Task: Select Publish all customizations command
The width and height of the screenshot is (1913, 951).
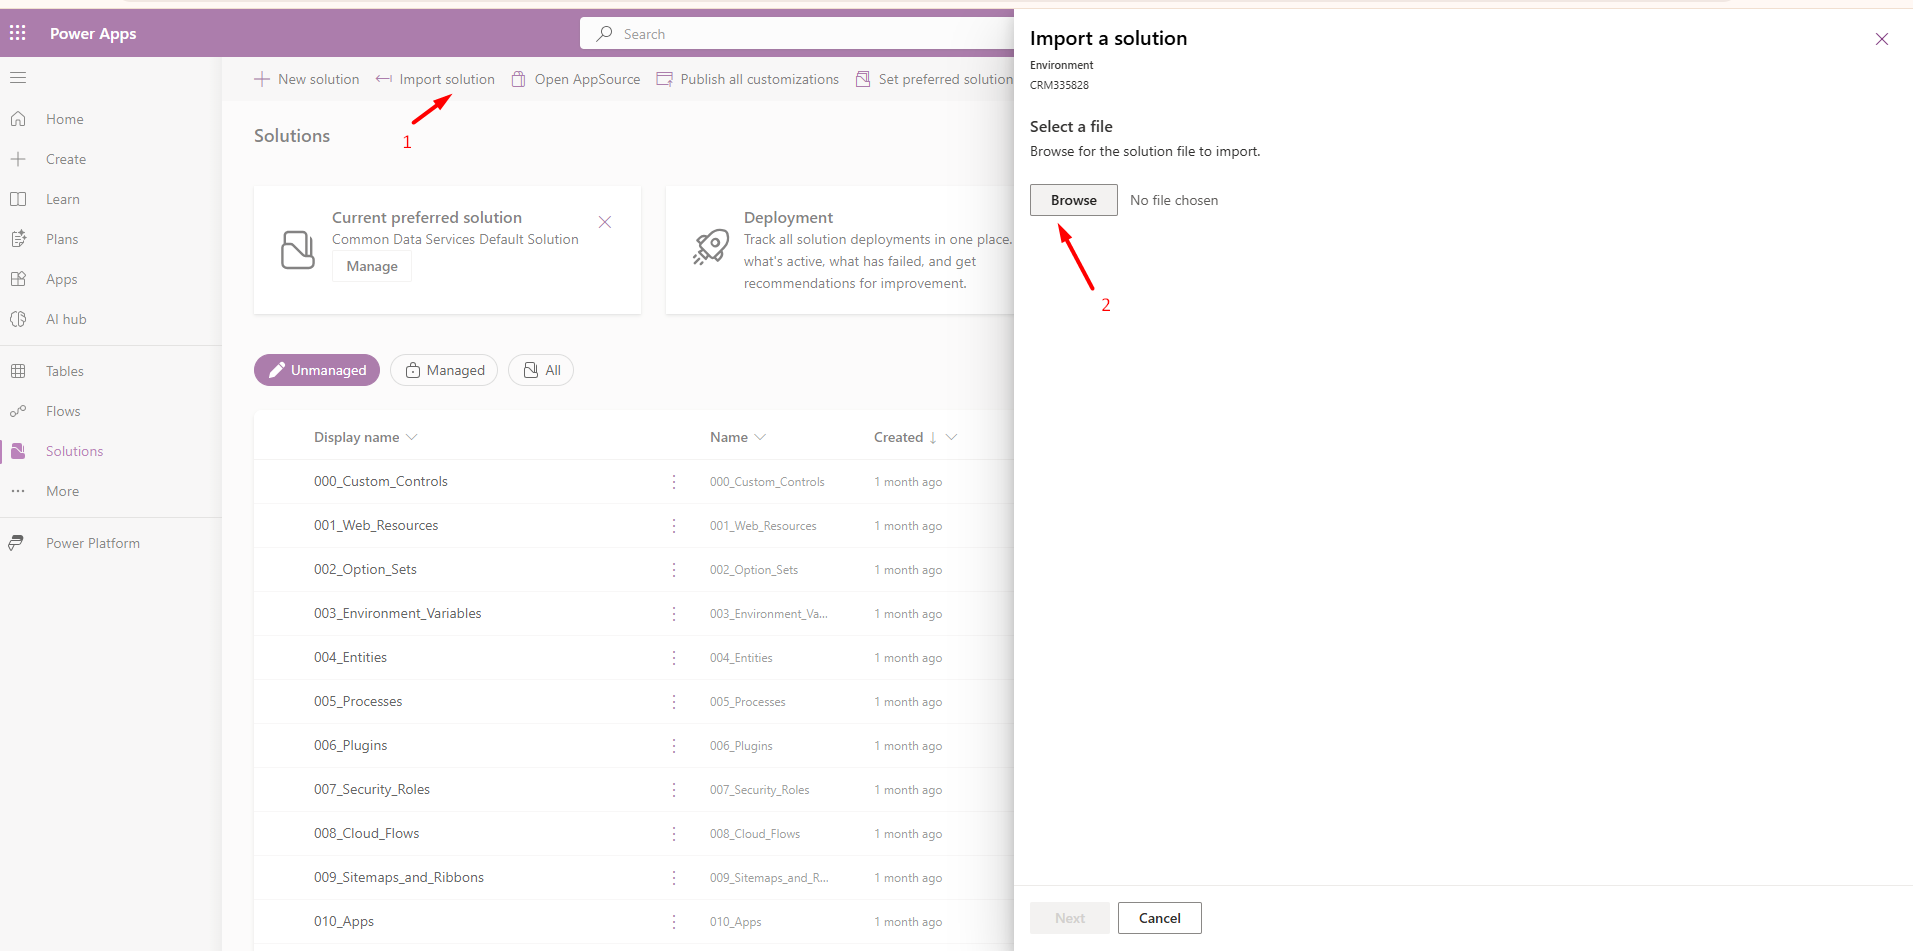Action: pyautogui.click(x=748, y=79)
